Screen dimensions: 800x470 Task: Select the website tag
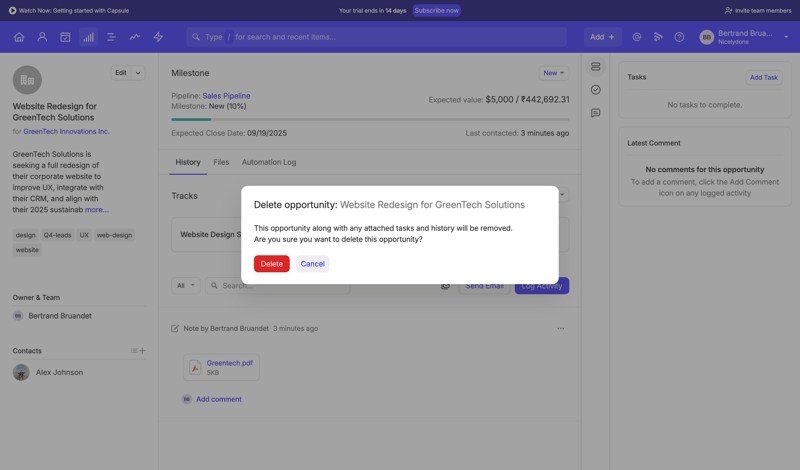click(27, 250)
